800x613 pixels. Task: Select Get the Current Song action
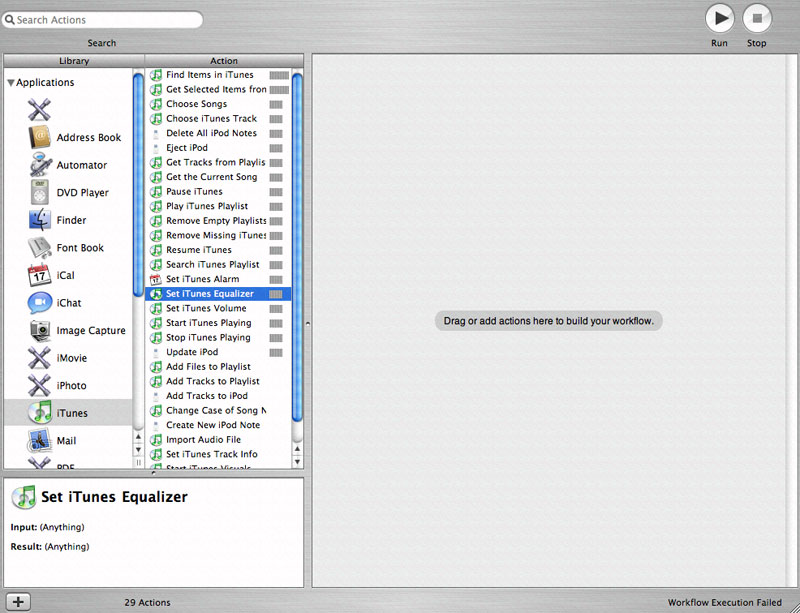coord(218,177)
